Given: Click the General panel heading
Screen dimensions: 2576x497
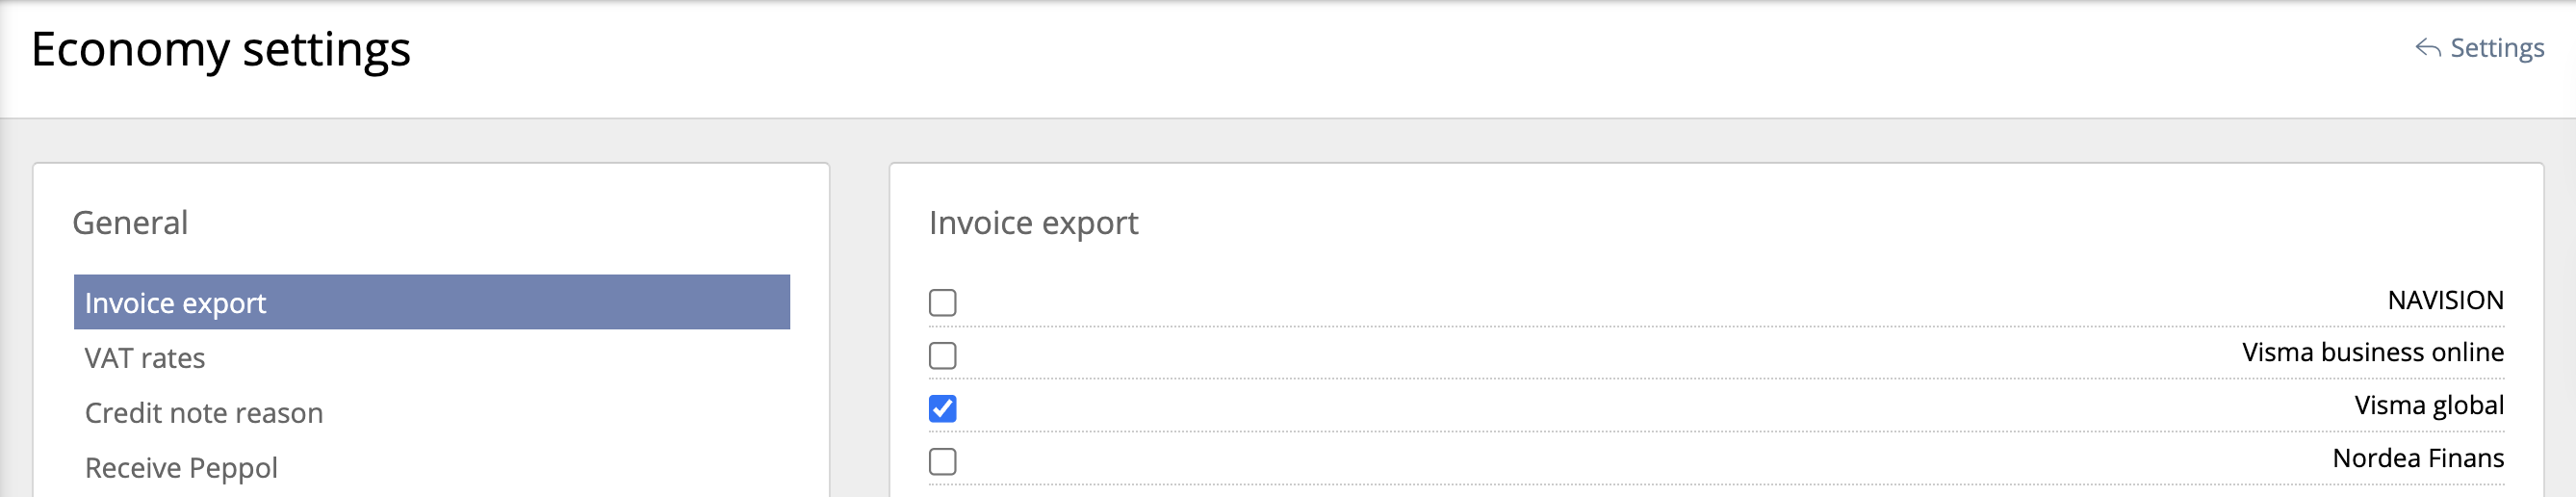Looking at the screenshot, I should click(130, 222).
